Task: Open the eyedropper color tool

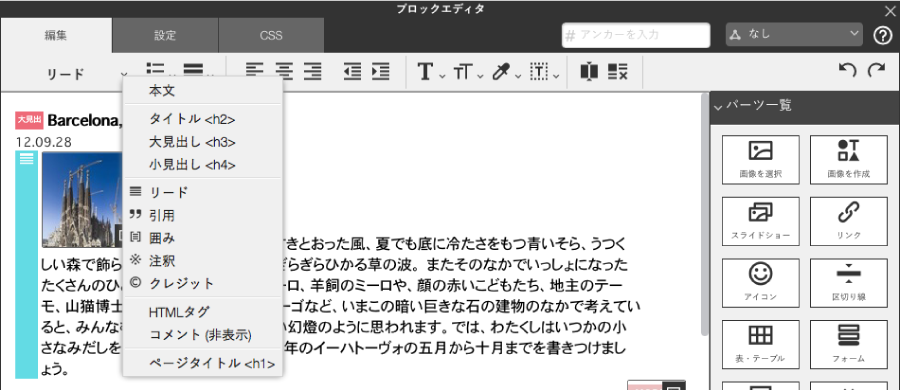Action: point(501,72)
